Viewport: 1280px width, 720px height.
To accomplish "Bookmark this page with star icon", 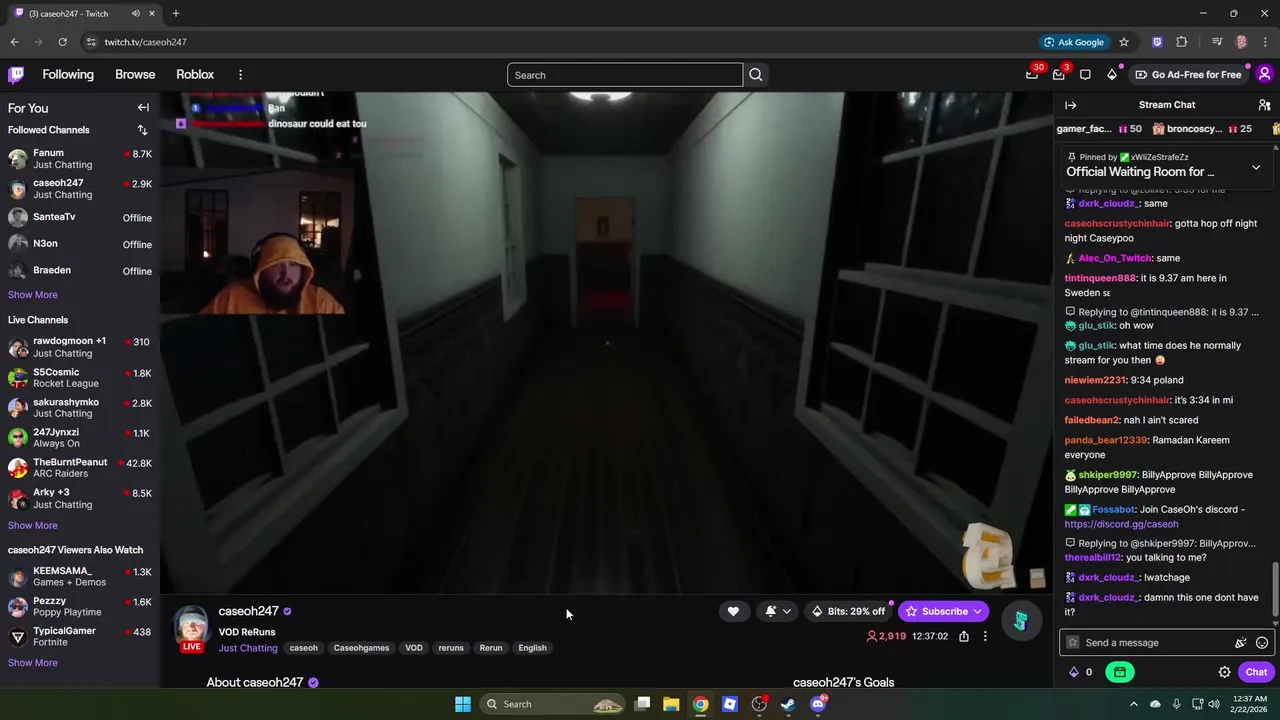I will pyautogui.click(x=1124, y=42).
